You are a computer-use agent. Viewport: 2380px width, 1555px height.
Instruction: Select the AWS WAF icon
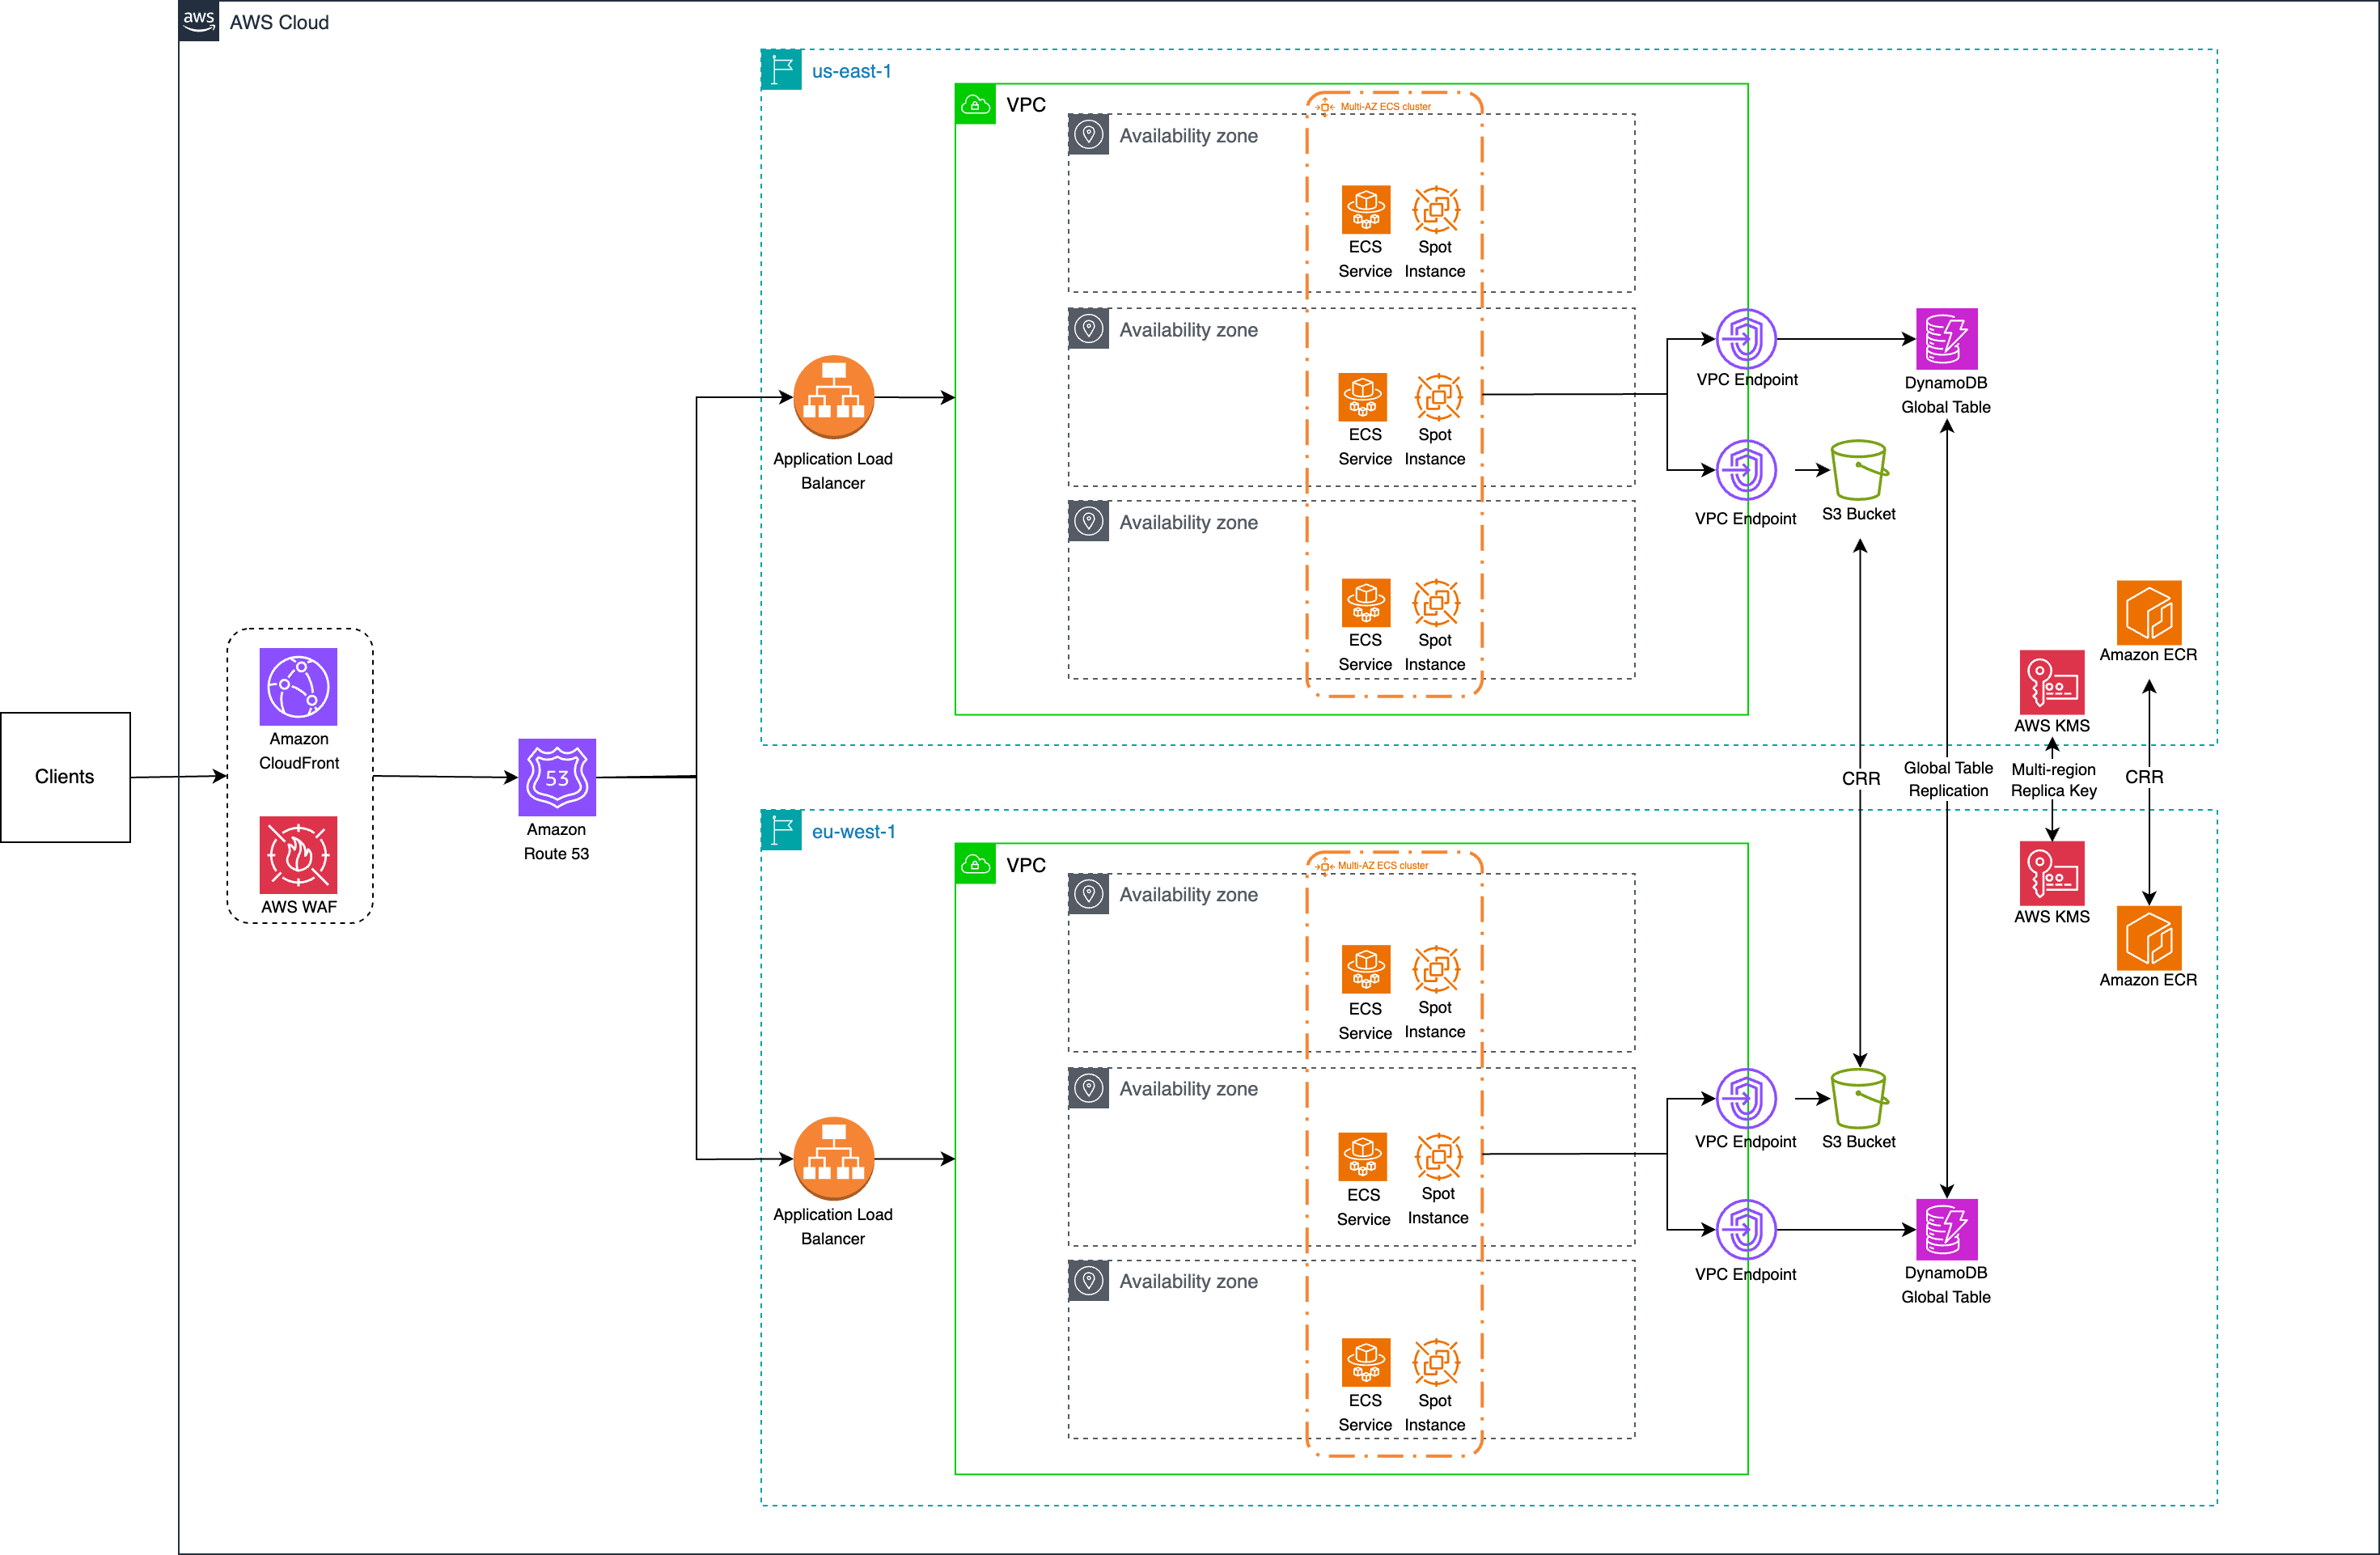tap(298, 854)
